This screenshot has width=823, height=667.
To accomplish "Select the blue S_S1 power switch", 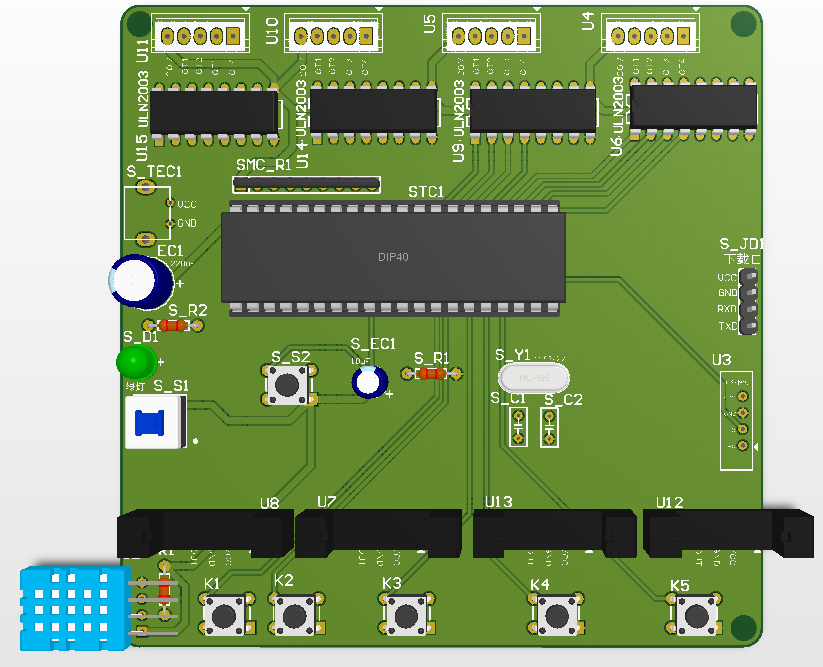I will point(156,422).
